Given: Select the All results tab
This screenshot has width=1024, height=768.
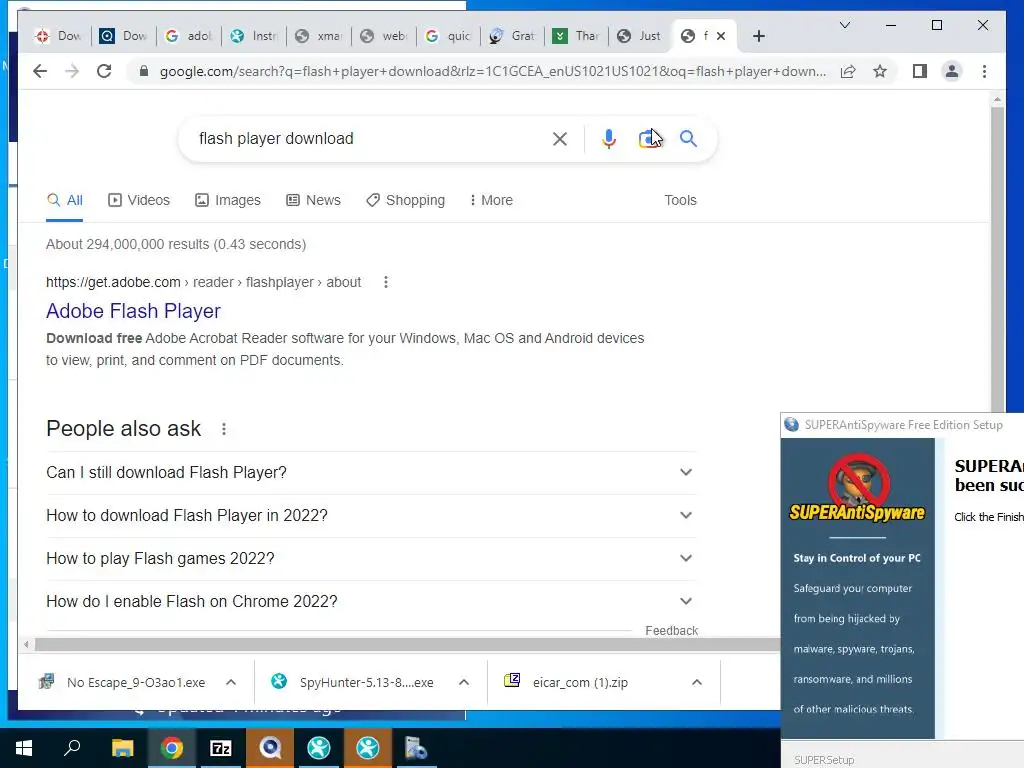Looking at the screenshot, I should [65, 200].
